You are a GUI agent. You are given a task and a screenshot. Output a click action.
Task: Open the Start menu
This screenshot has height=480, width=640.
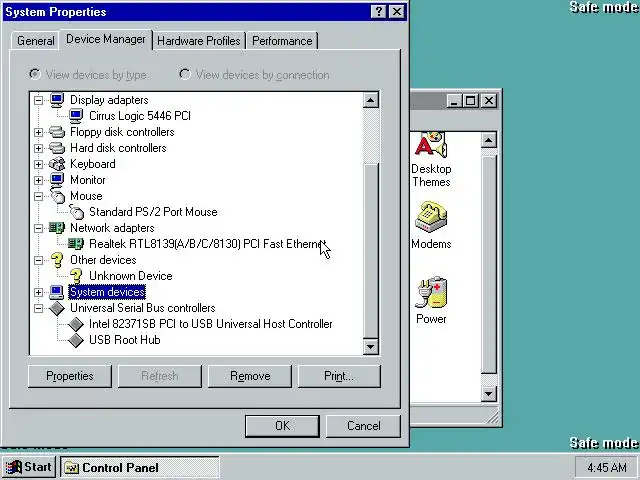[29, 467]
